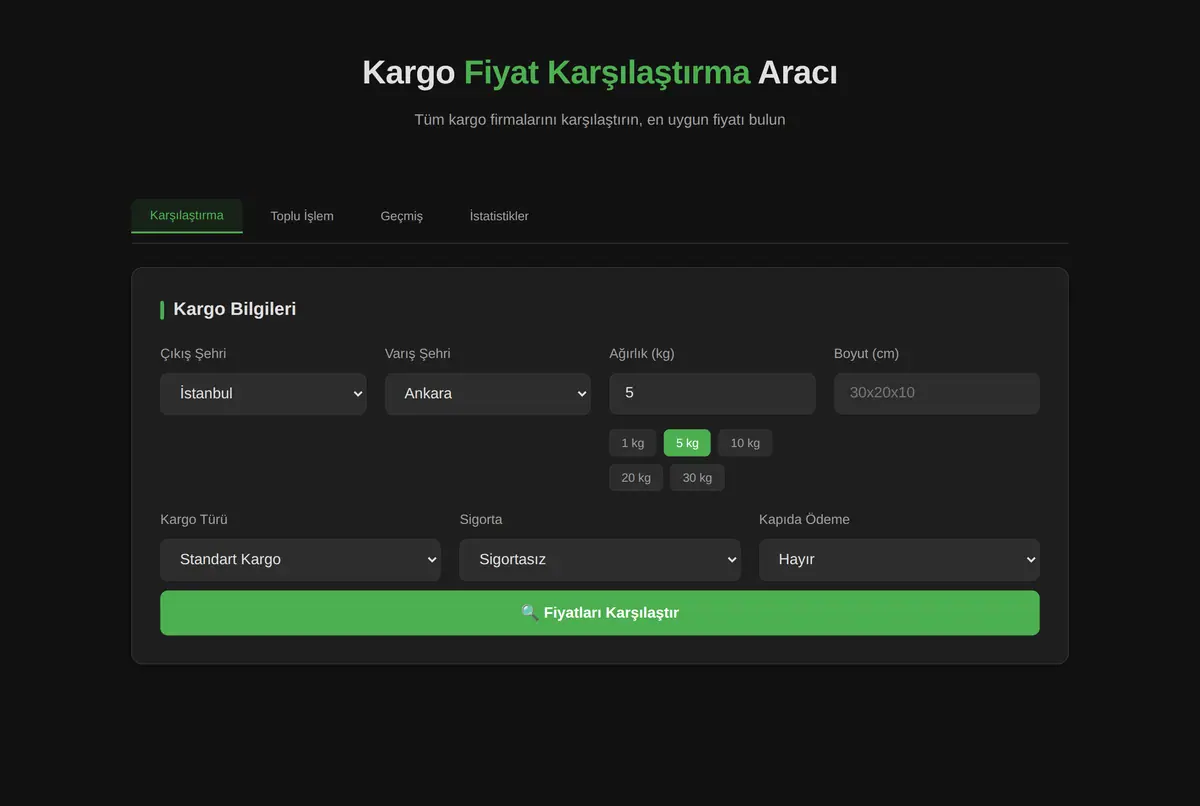The image size is (1200, 806).
Task: Click the Boyut (cm) label
Action: (866, 354)
